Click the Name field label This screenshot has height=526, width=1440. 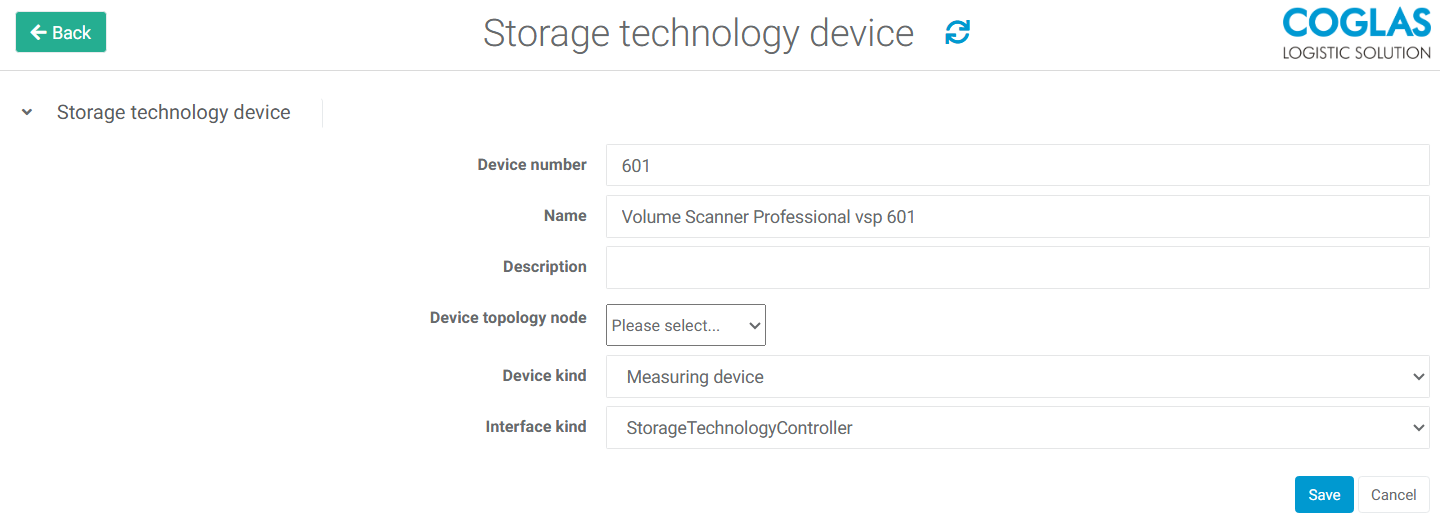click(565, 216)
